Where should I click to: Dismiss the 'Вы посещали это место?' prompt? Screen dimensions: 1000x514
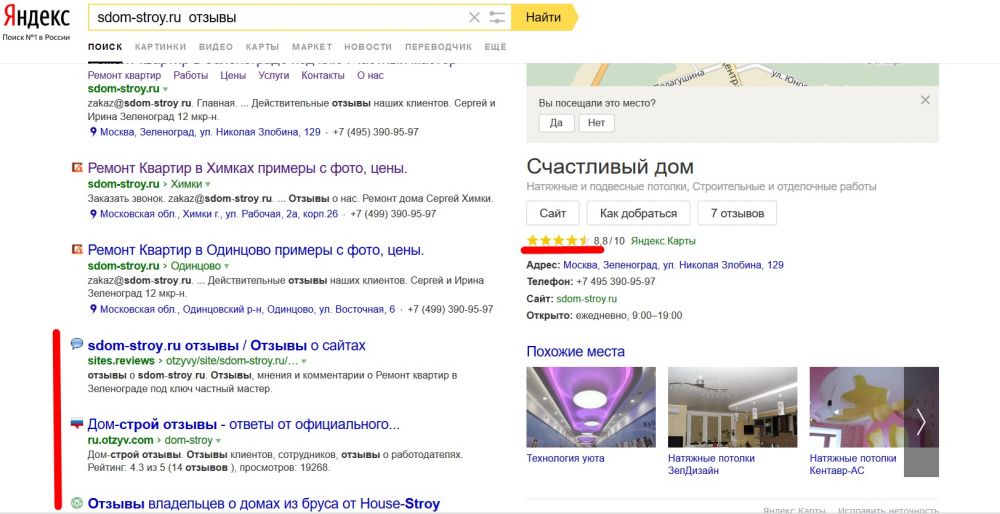(925, 100)
